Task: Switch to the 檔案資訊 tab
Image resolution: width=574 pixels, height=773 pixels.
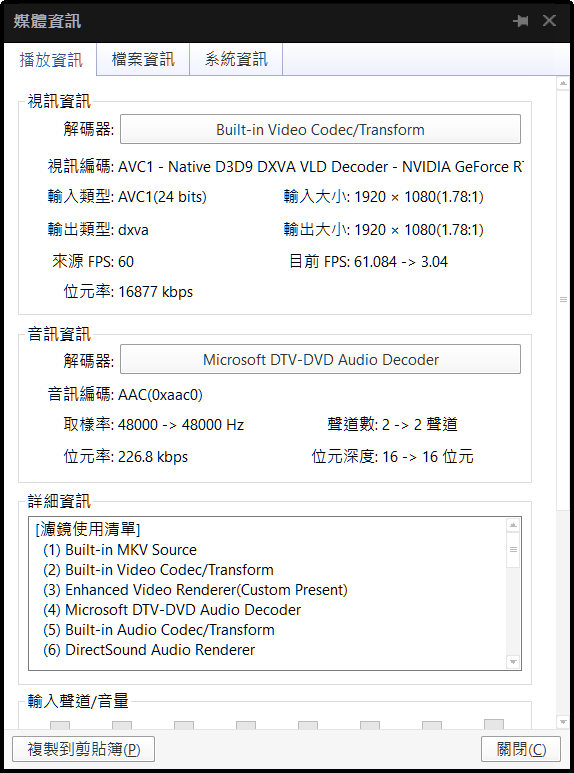Action: [143, 59]
